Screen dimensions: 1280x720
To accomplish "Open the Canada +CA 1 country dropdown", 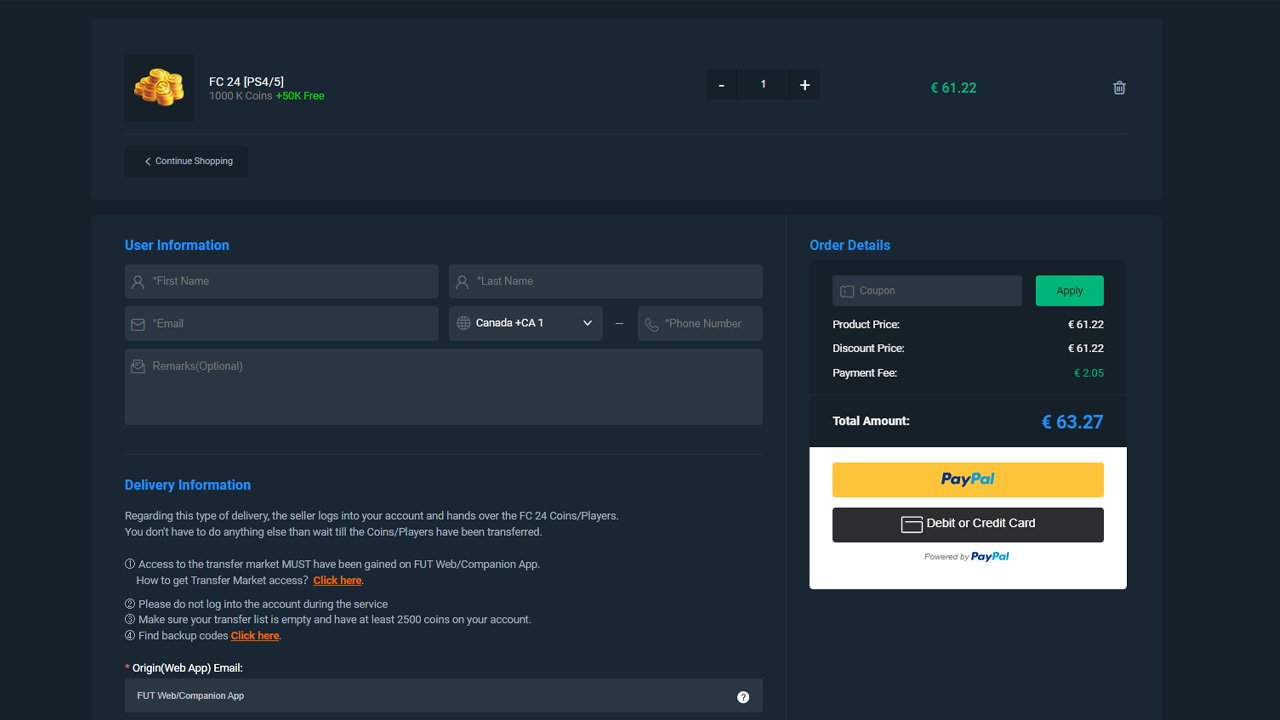I will click(x=520, y=323).
